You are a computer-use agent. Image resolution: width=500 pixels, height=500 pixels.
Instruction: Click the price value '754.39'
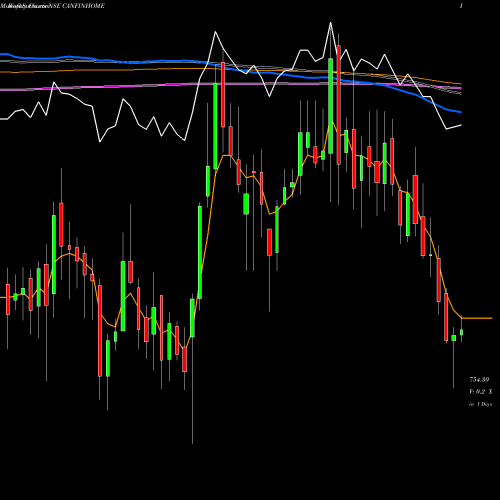pos(479,379)
